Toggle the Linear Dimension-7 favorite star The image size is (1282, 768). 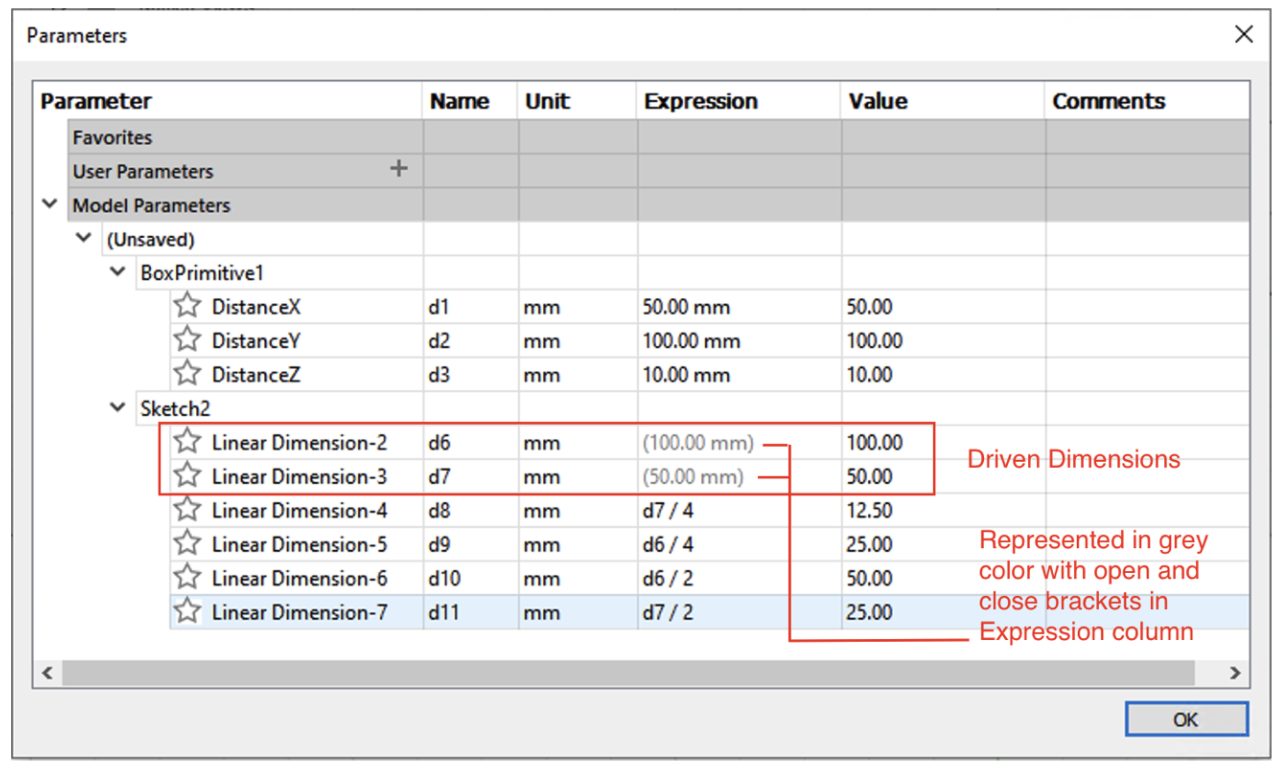pyautogui.click(x=187, y=612)
